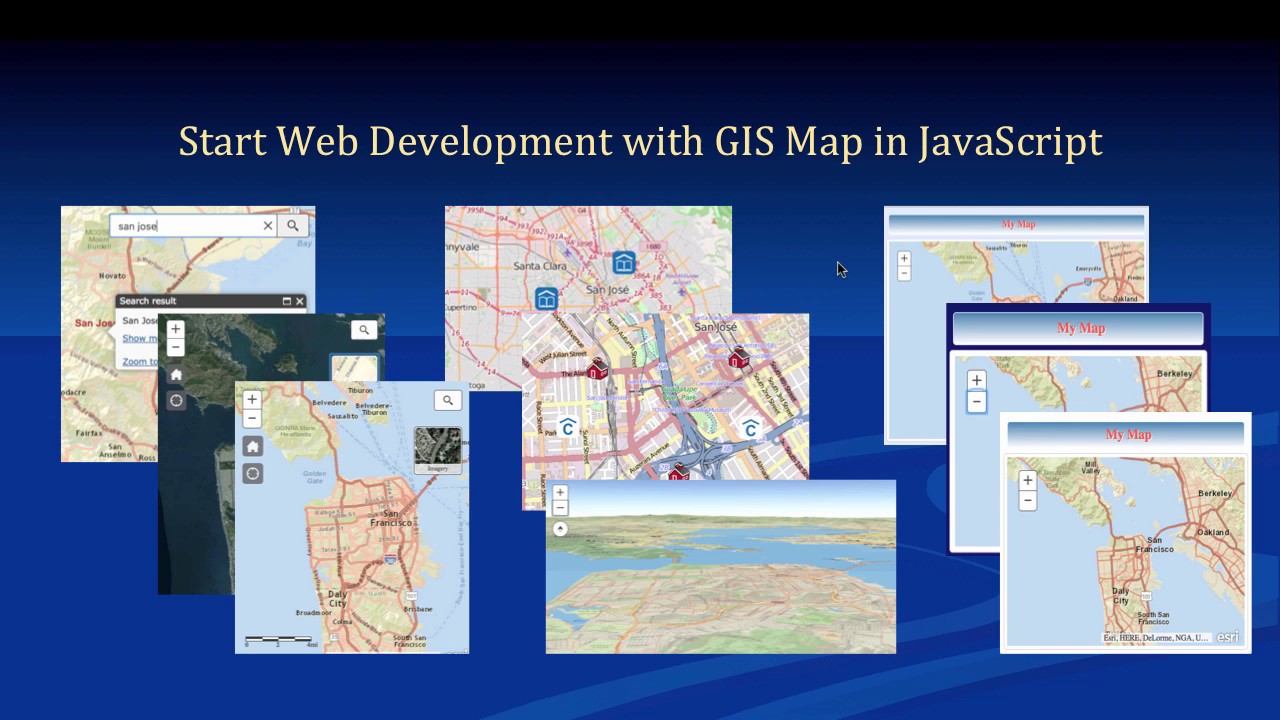Click the "Search result" popup title
The image size is (1280, 720).
148,301
